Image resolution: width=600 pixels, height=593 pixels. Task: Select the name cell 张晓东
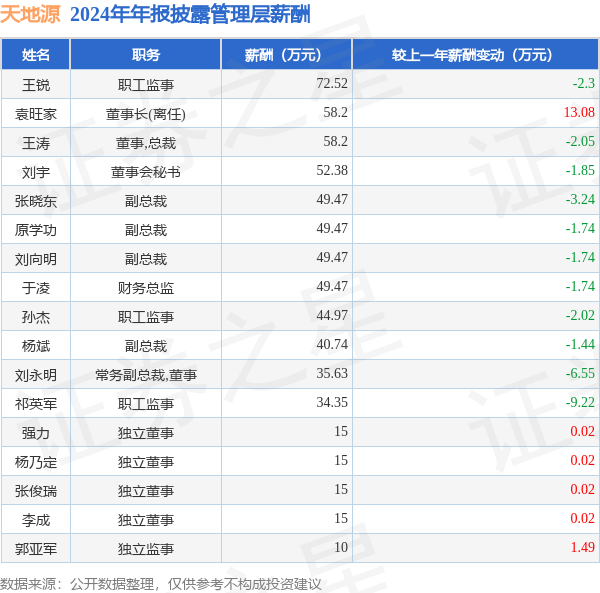click(36, 201)
